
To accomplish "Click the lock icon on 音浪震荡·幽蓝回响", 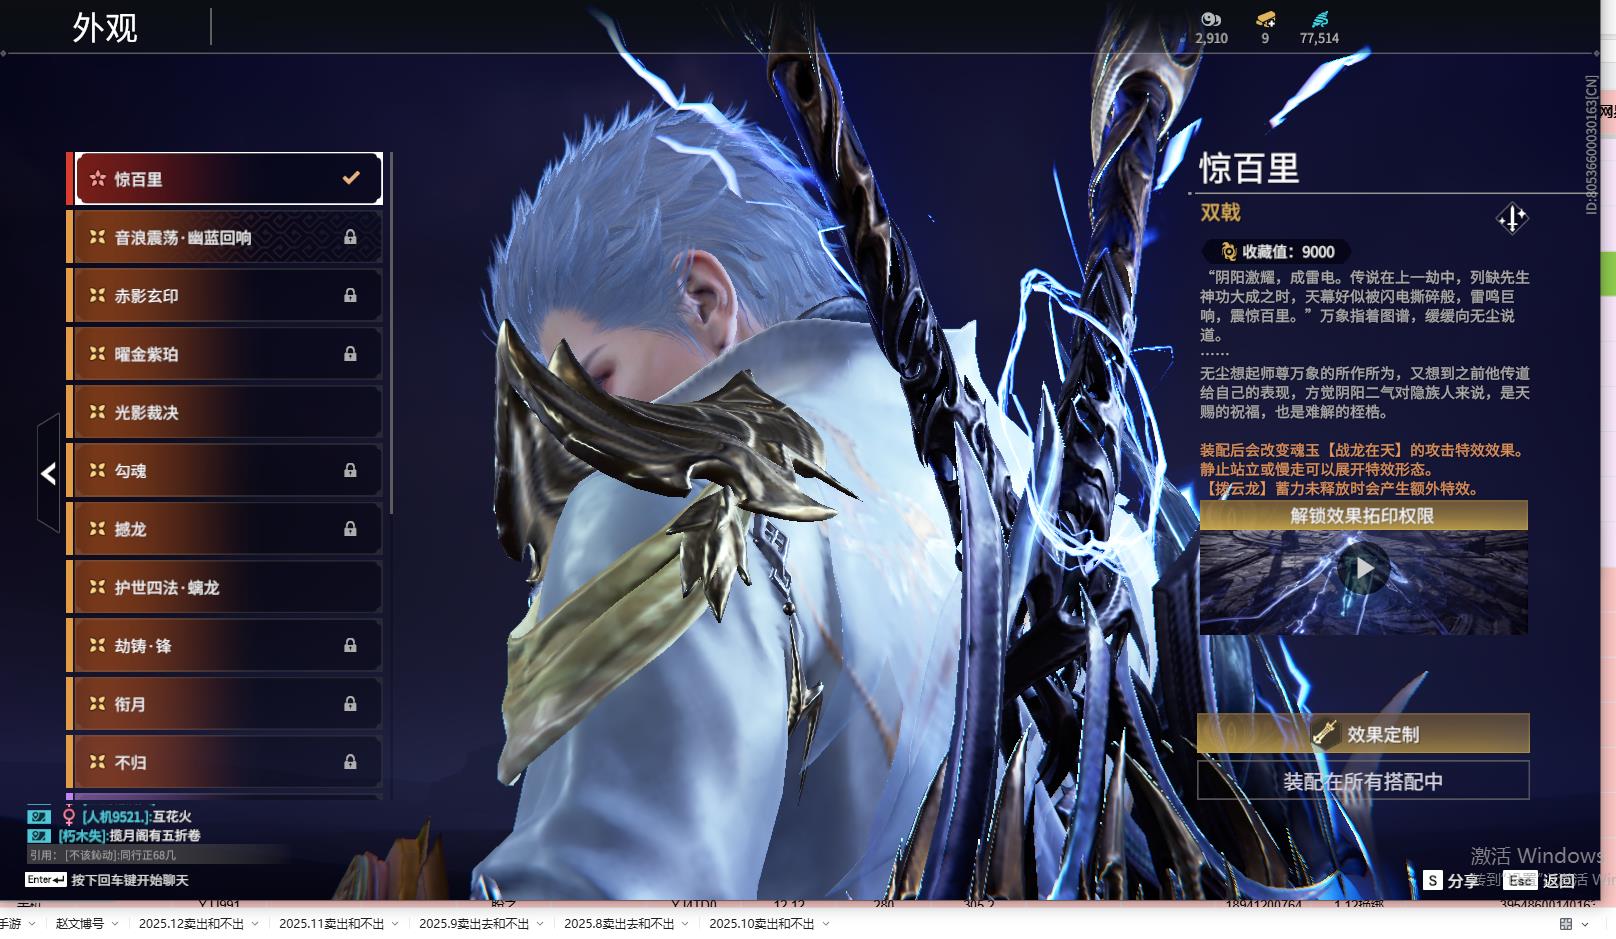I will pos(350,237).
